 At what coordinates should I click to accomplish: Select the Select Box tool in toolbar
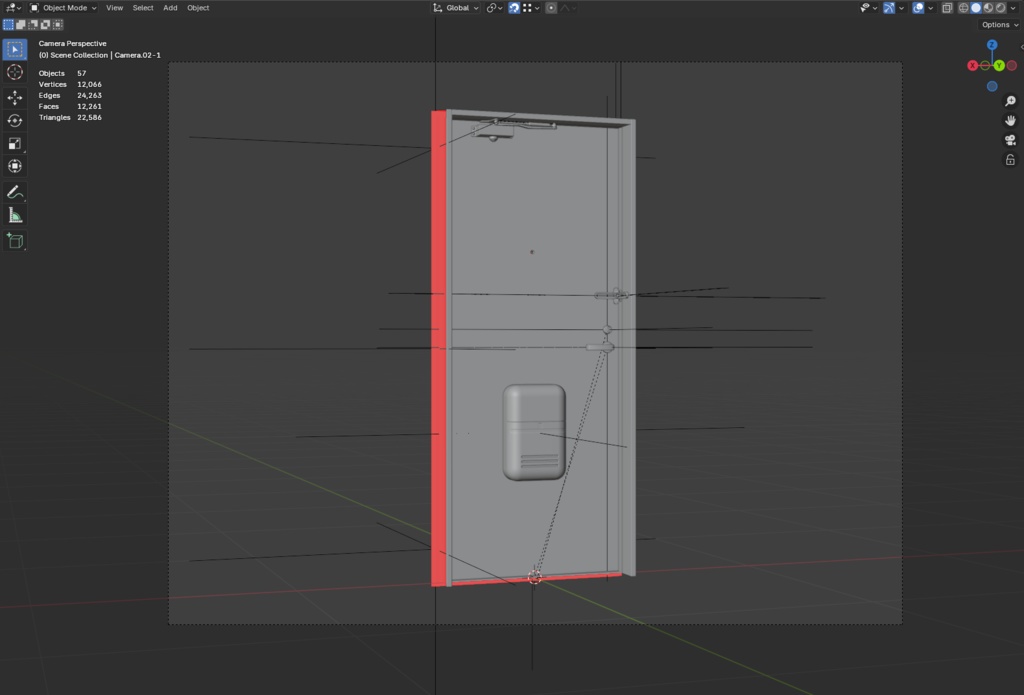pos(14,50)
